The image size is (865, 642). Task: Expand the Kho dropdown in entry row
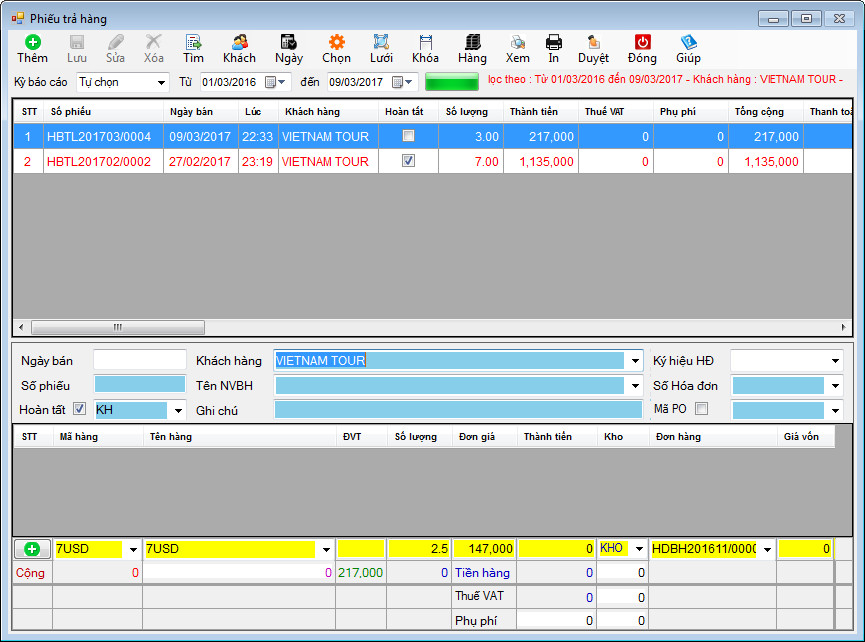tap(639, 549)
